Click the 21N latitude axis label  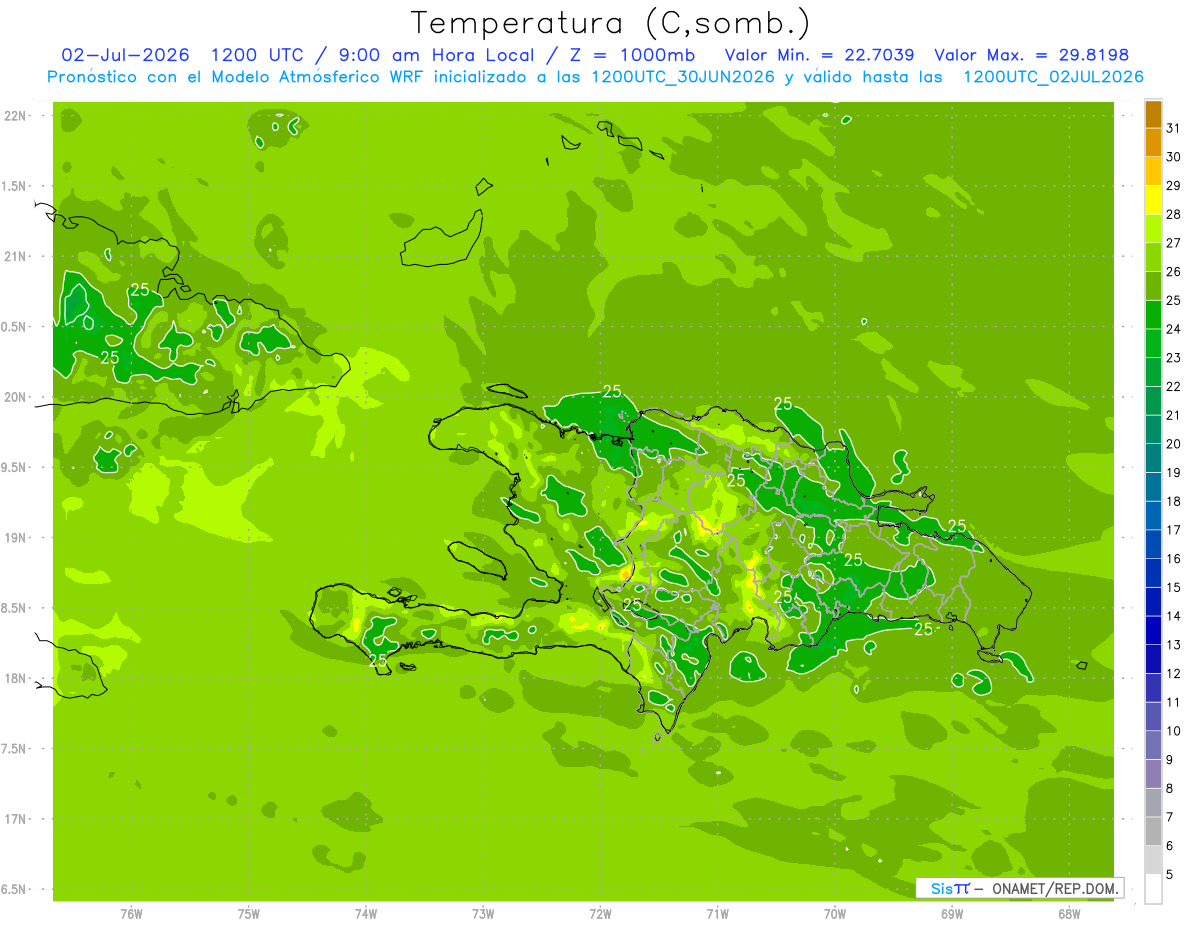click(16, 256)
